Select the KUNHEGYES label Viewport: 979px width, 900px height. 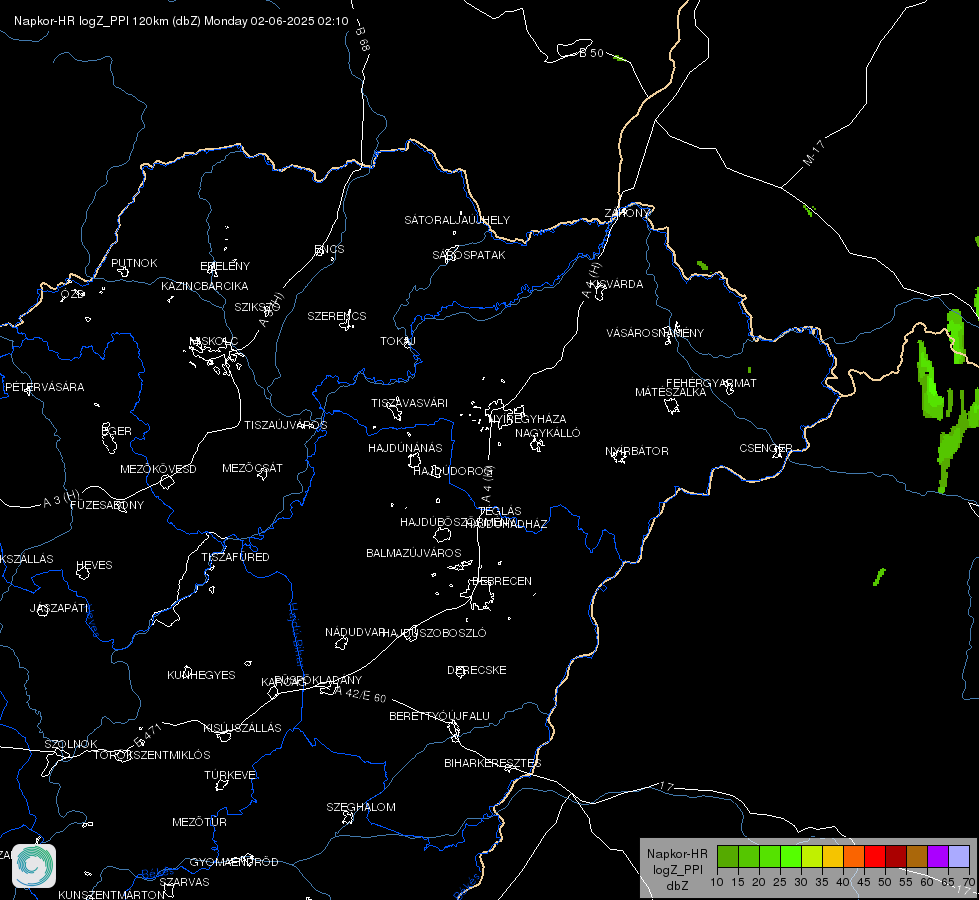[x=201, y=675]
